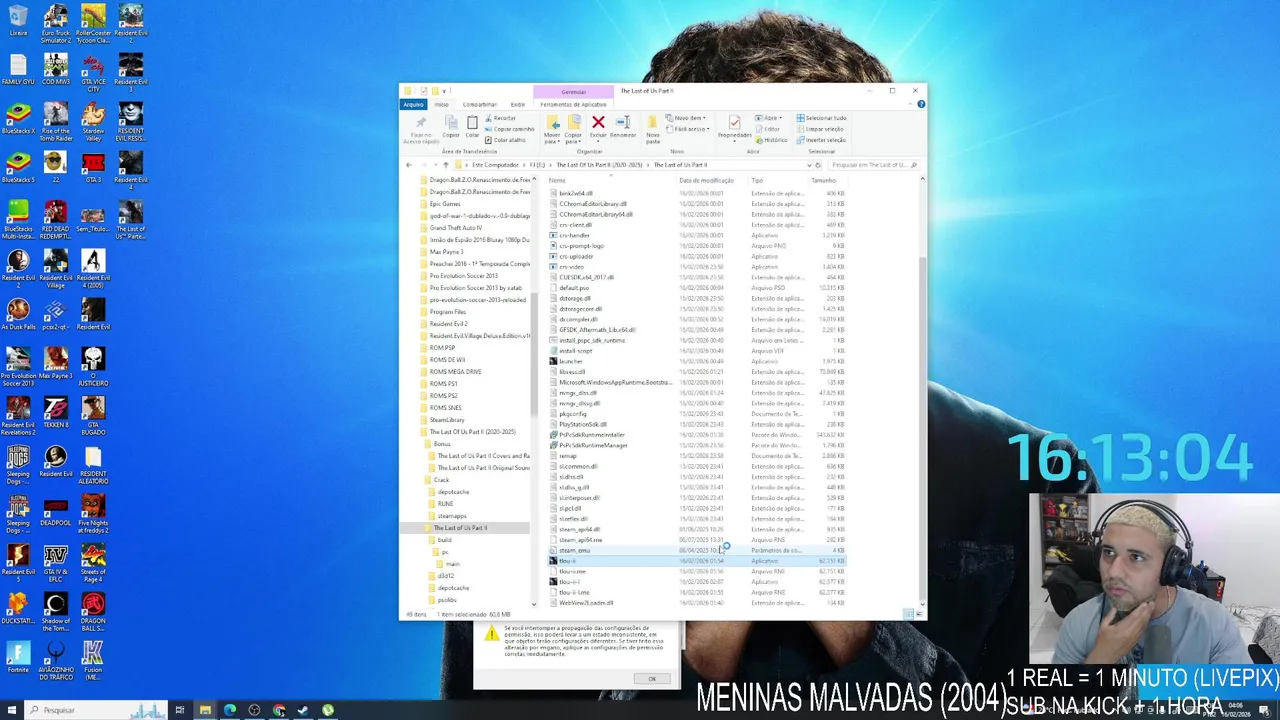Click Este Computador in the address path
Viewport: 1280px width, 720px height.
(x=495, y=165)
